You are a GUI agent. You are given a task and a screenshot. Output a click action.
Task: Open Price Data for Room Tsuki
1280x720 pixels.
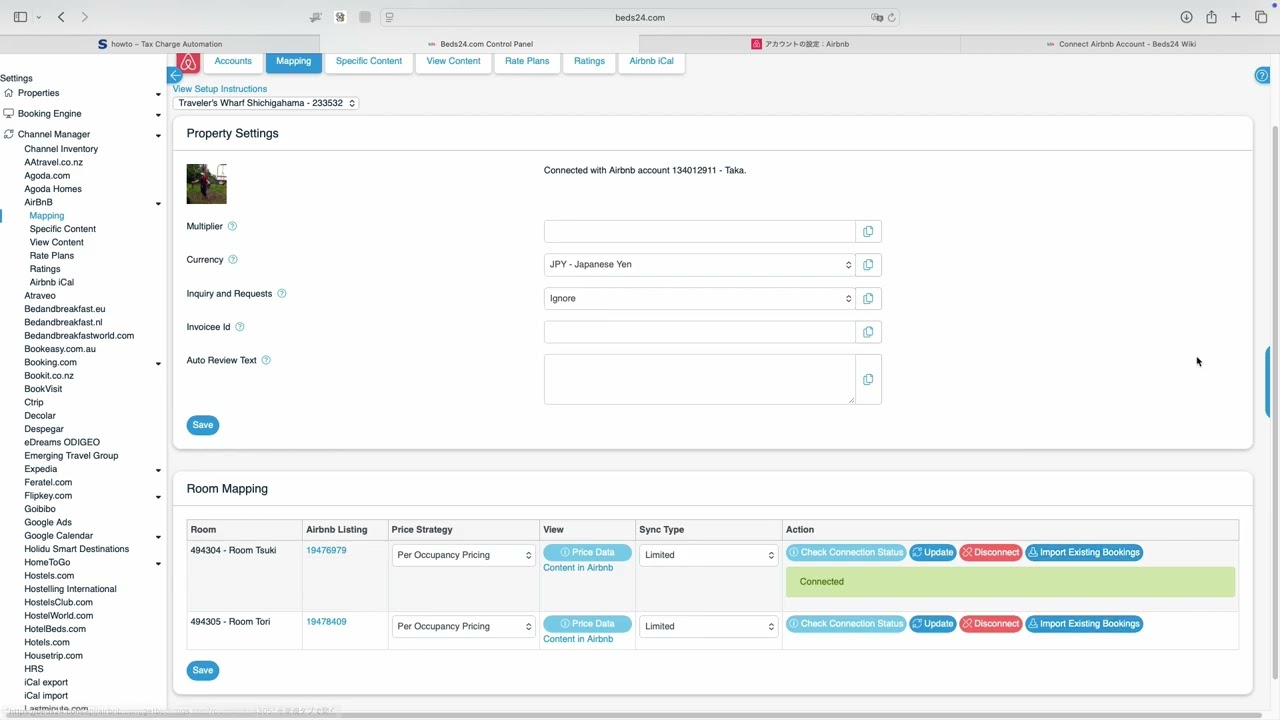coord(587,553)
